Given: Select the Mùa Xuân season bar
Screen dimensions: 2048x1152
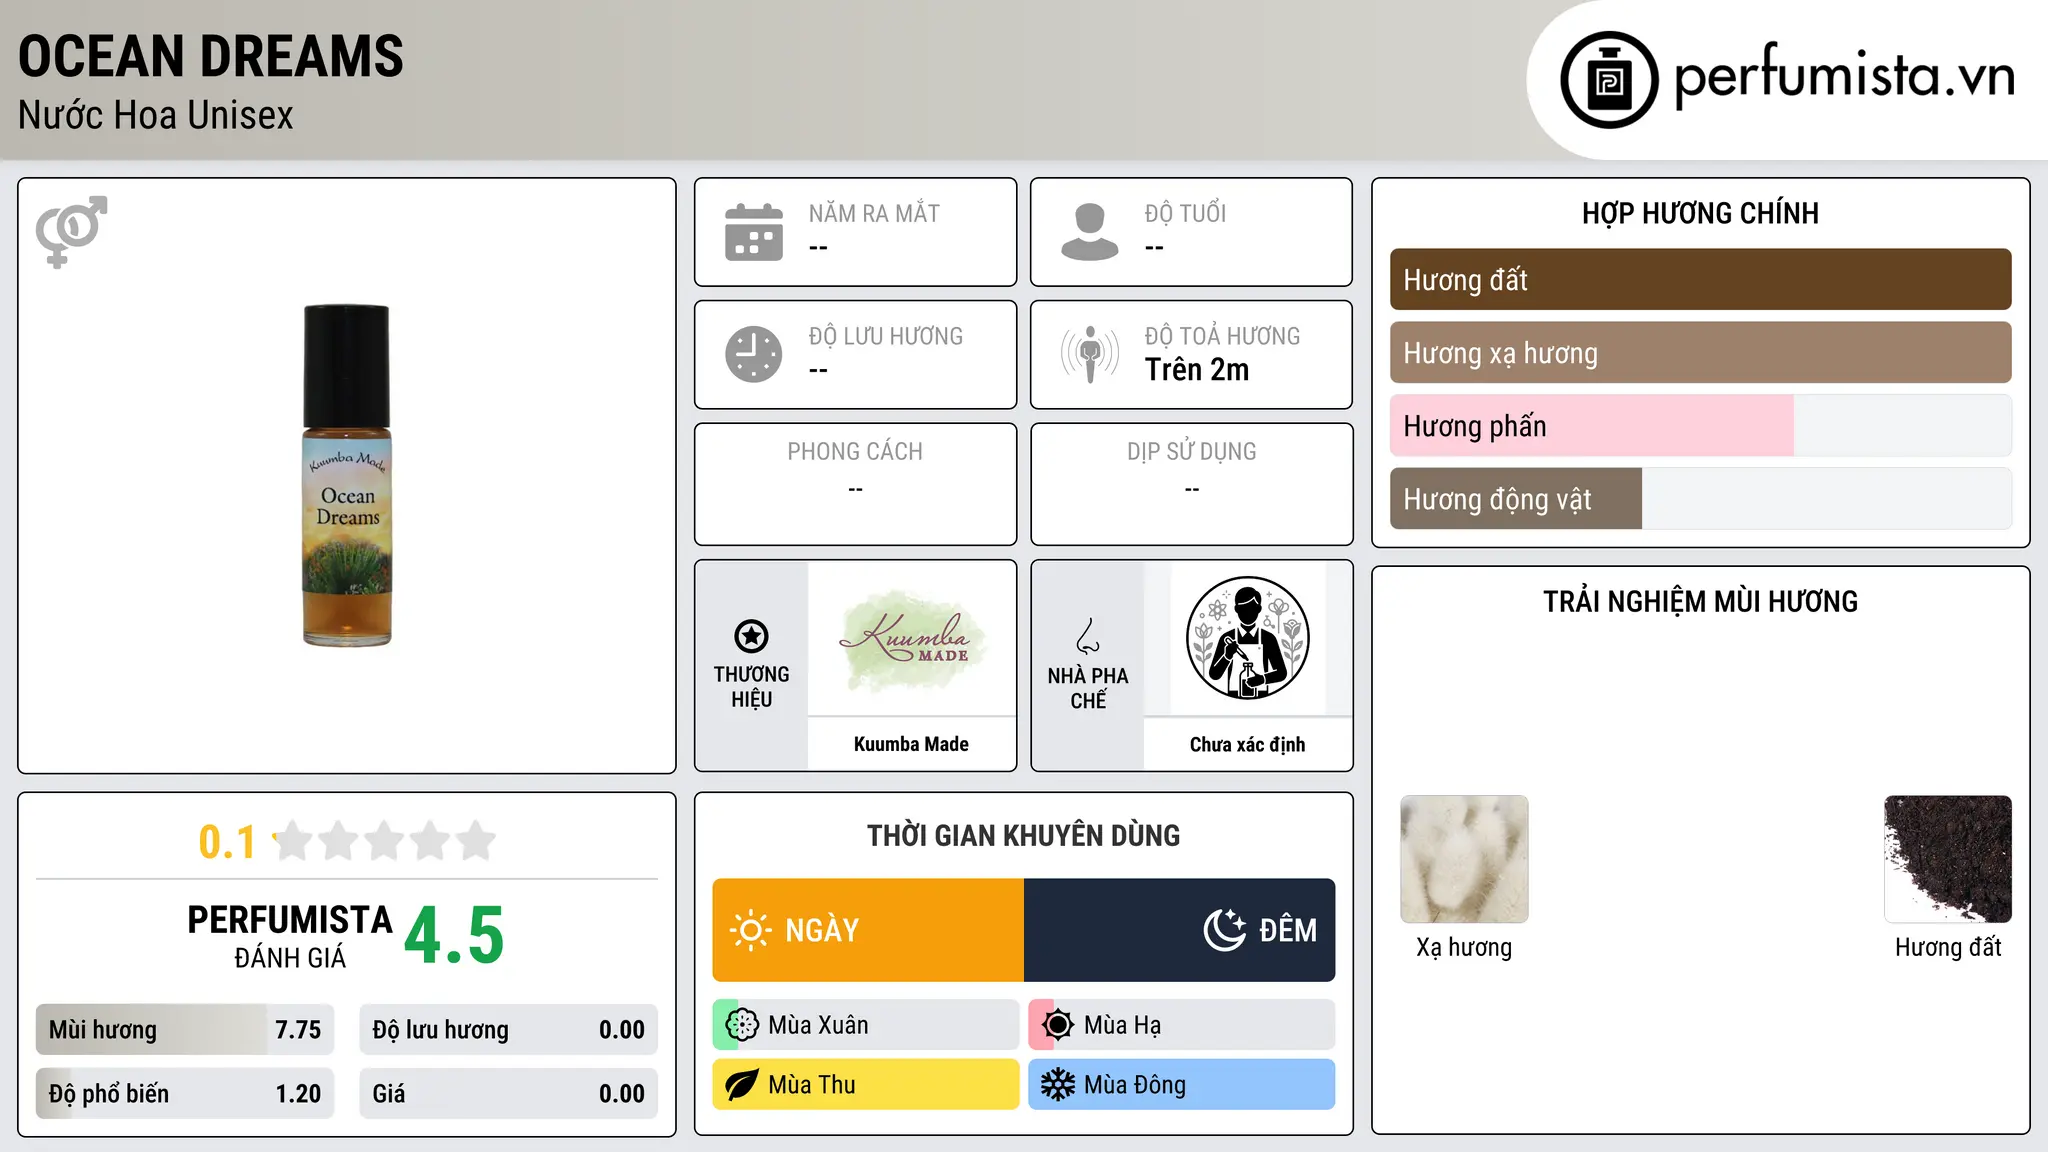Looking at the screenshot, I should point(866,1025).
